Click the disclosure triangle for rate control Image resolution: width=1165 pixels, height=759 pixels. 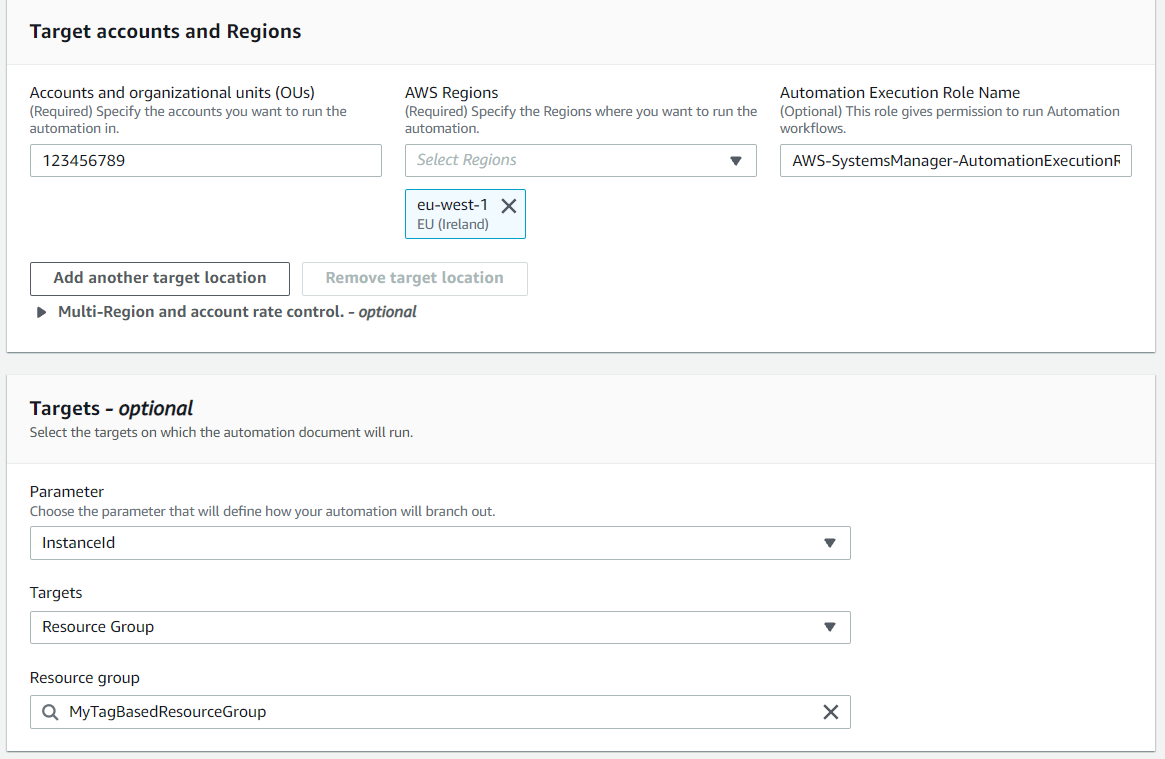(x=41, y=311)
